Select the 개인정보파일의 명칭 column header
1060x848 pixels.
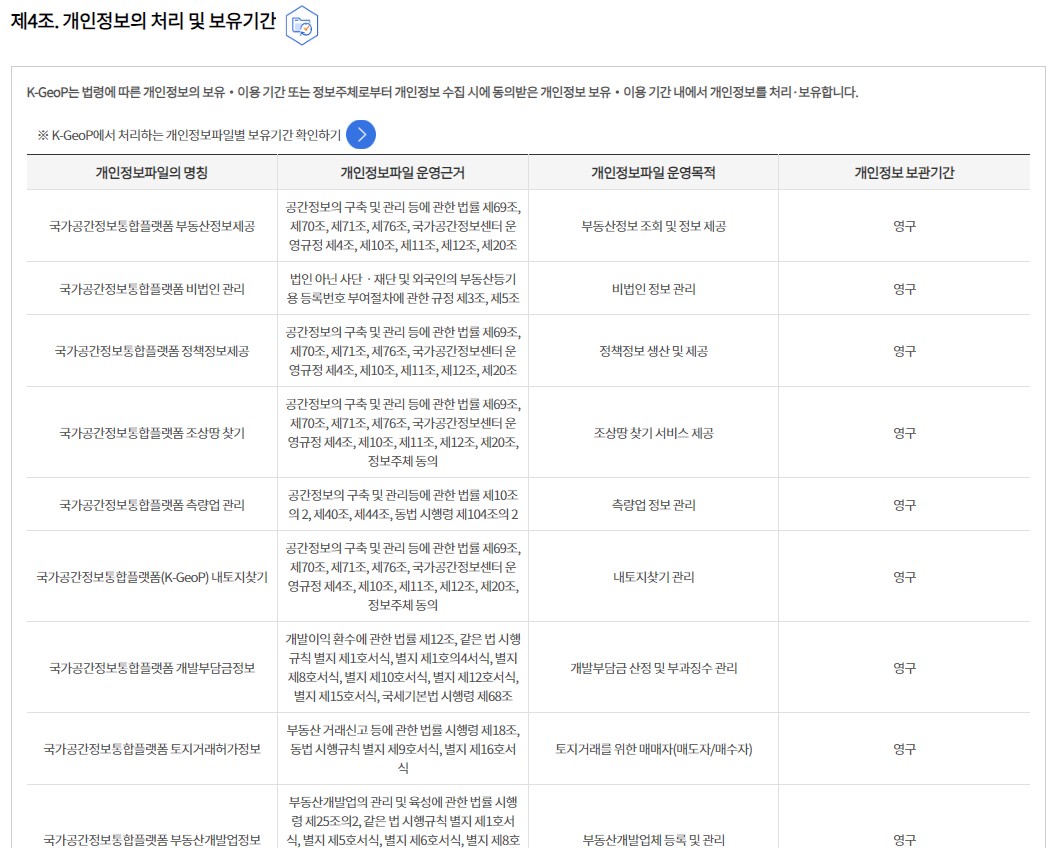[152, 173]
